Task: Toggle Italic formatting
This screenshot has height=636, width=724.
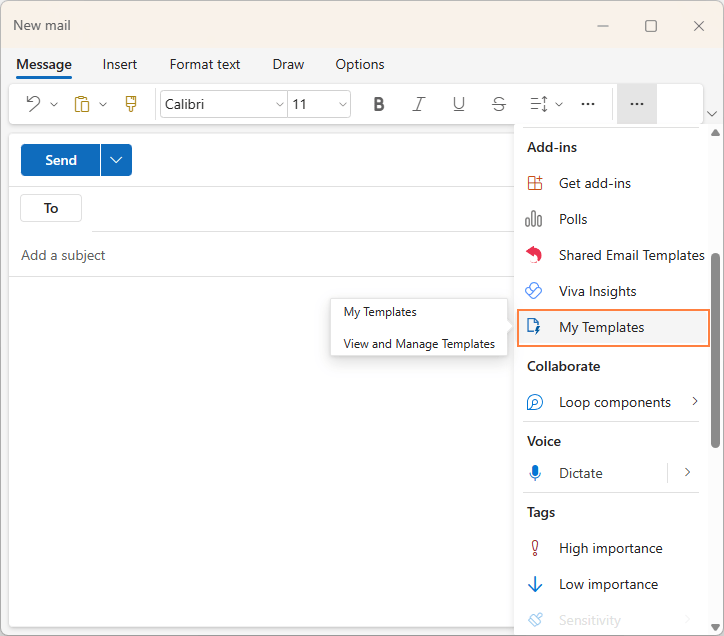Action: (x=419, y=104)
